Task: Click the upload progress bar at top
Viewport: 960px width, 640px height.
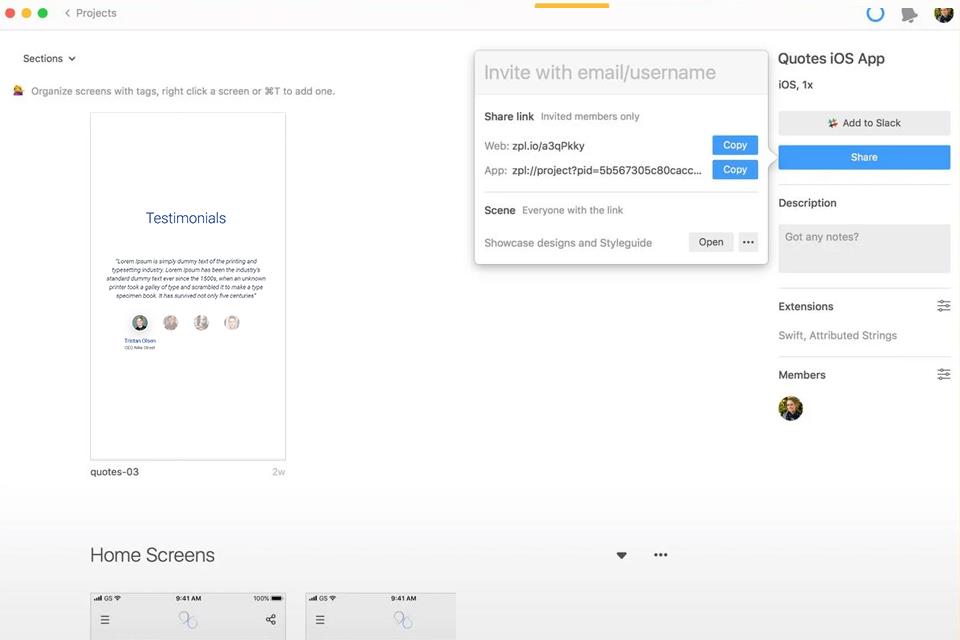Action: [x=571, y=3]
